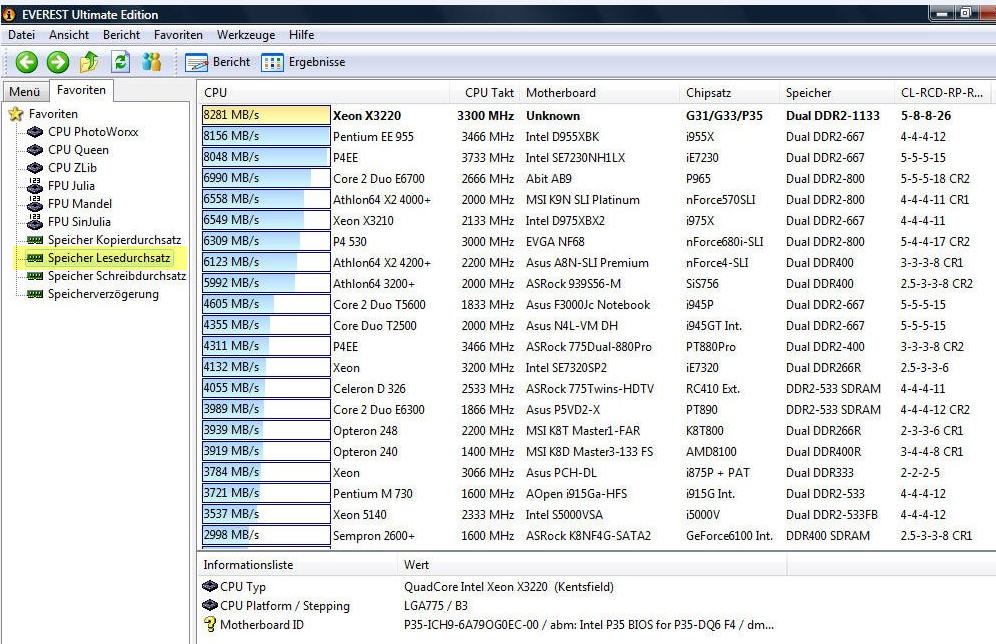Select the Xeon X3210 row

pyautogui.click(x=597, y=220)
